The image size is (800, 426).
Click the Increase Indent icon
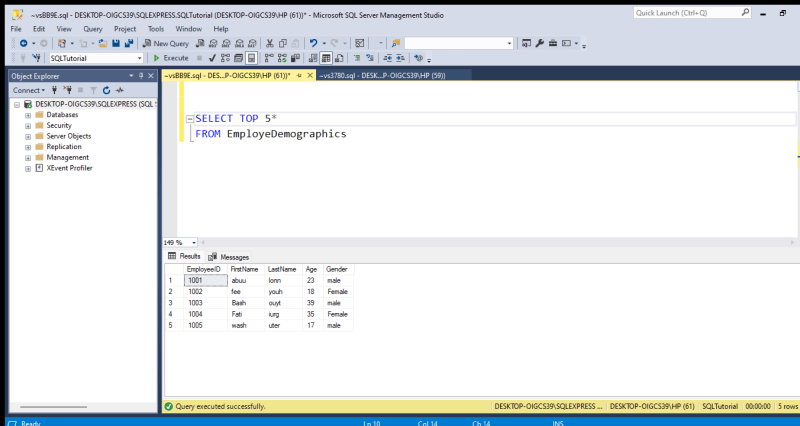401,58
